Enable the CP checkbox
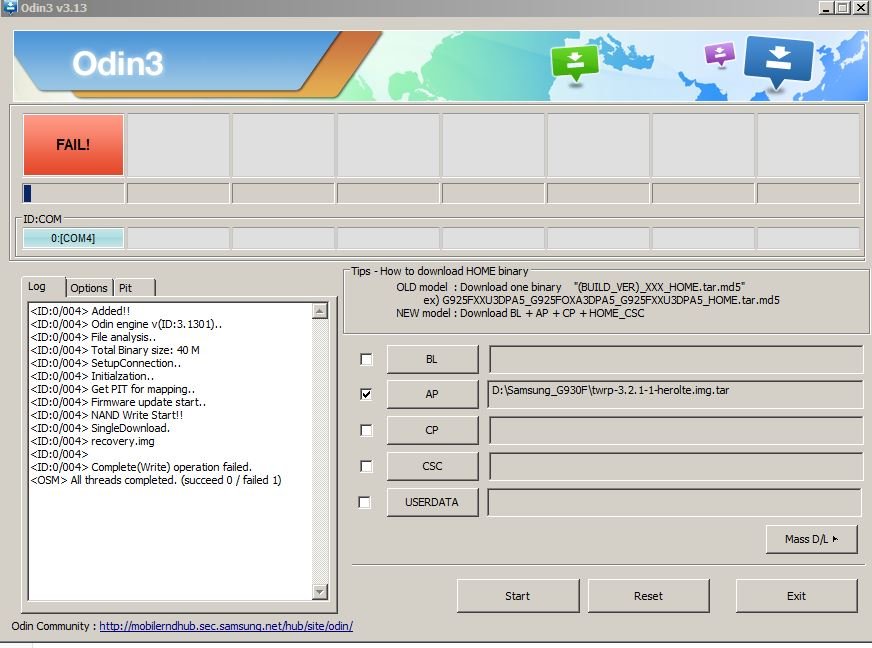The image size is (872, 648). [x=366, y=431]
